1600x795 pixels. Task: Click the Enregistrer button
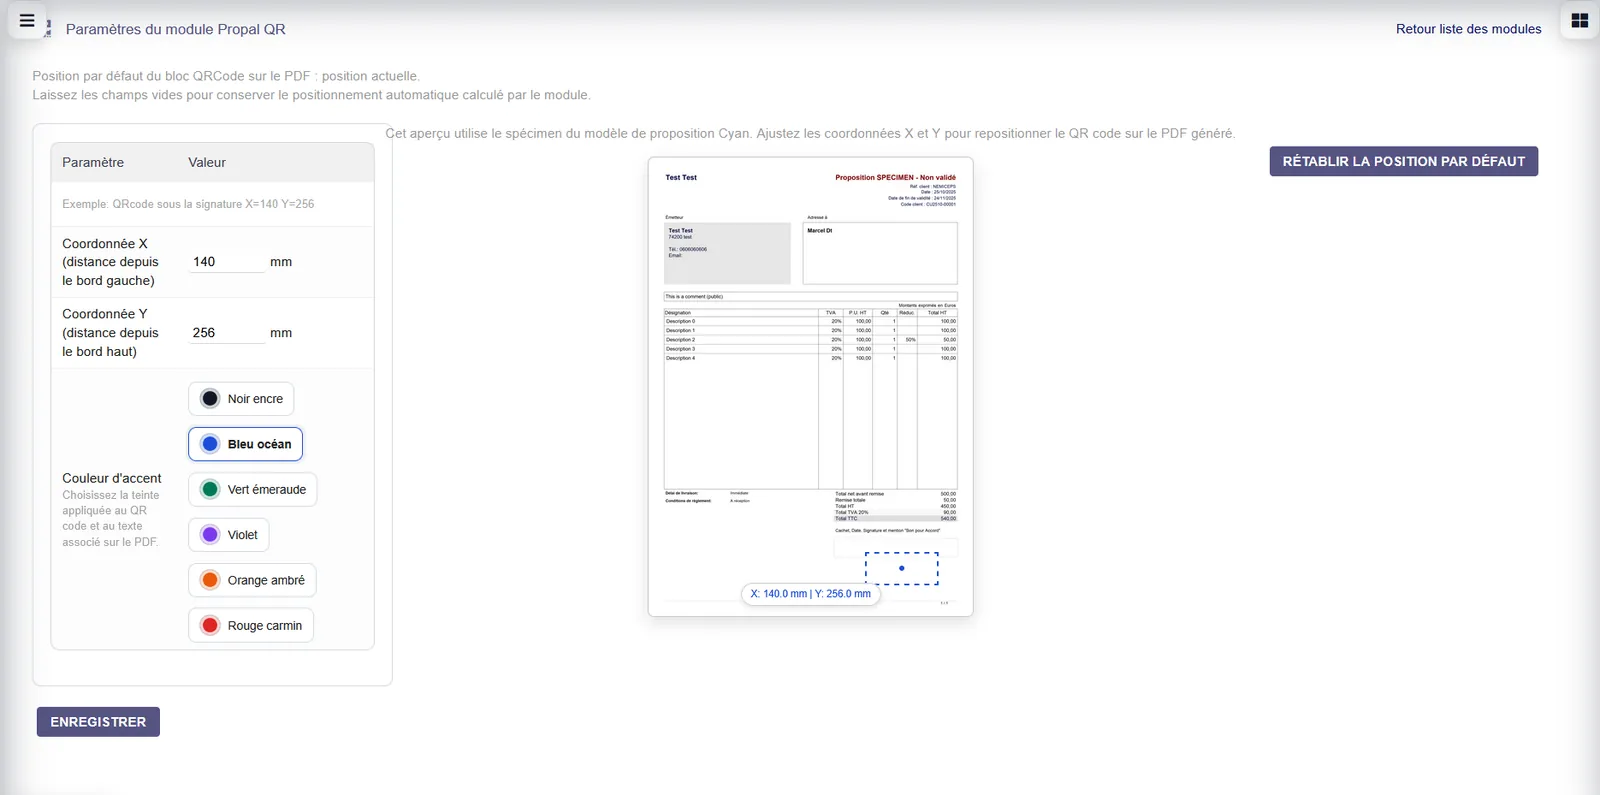98,722
